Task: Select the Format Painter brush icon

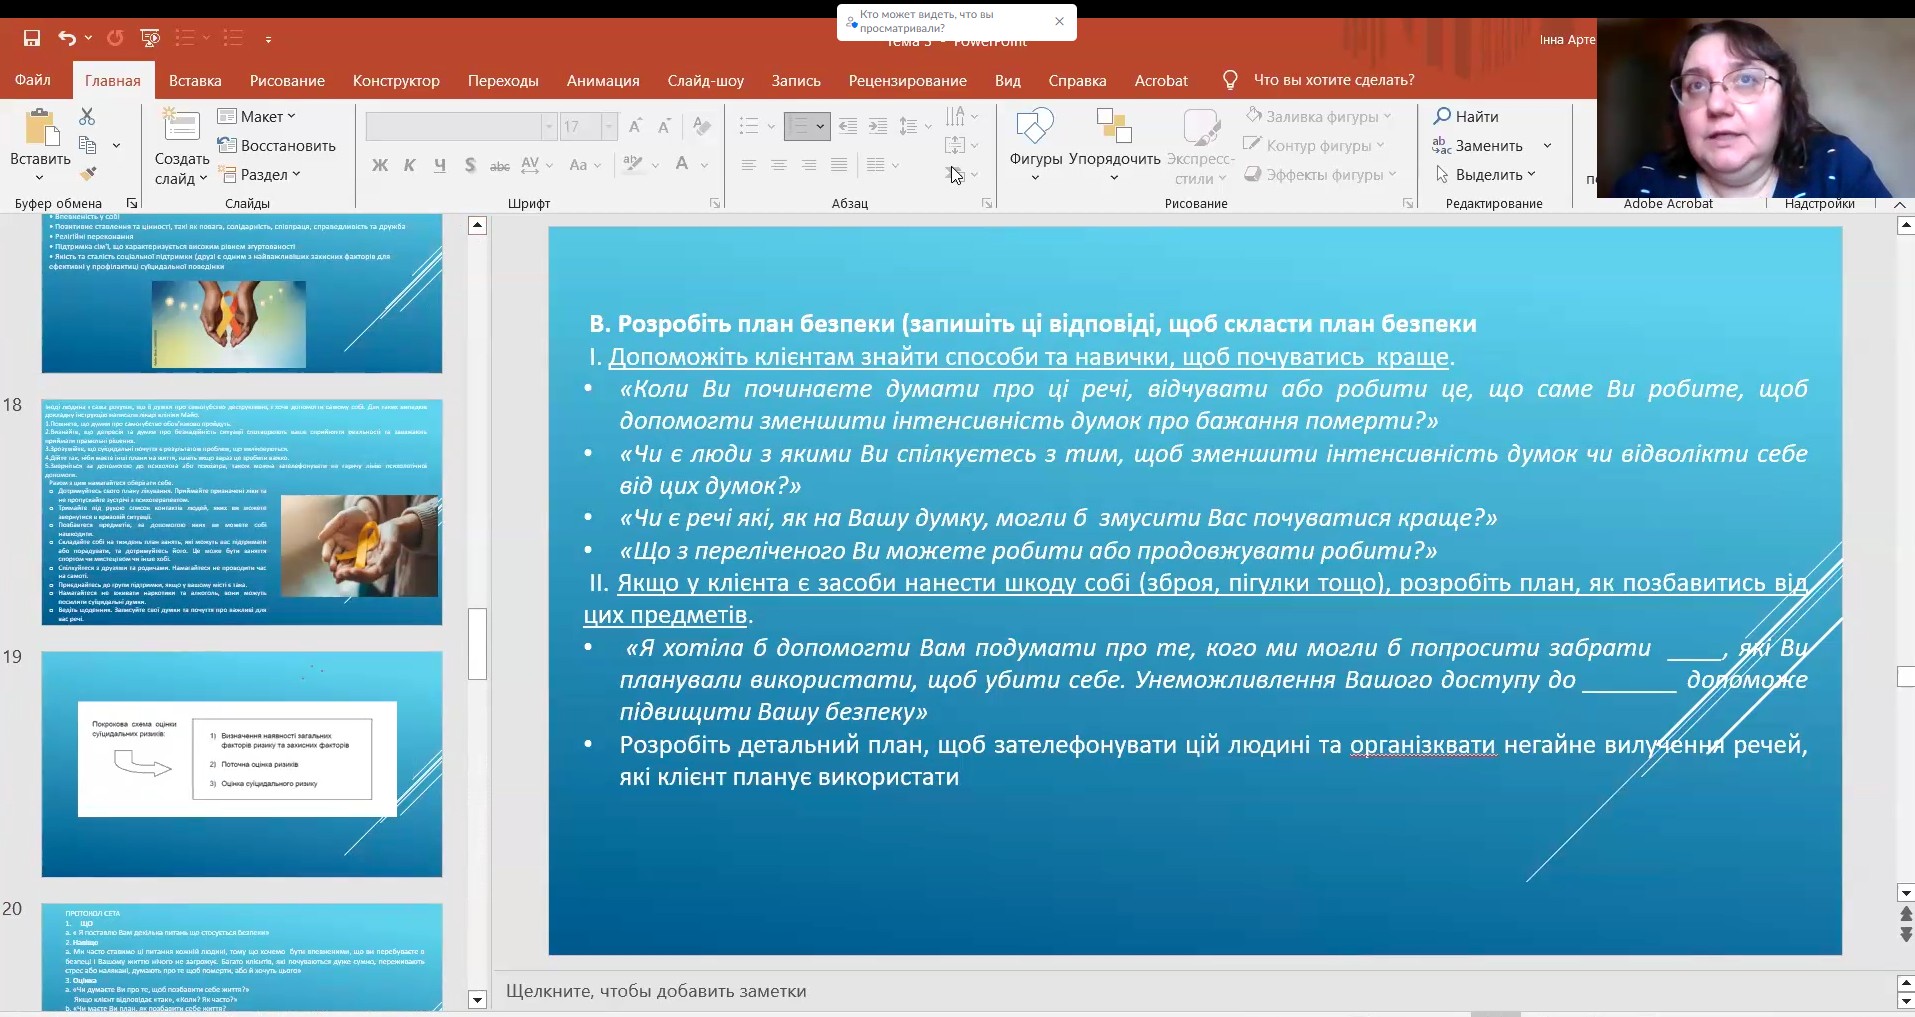Action: coord(88,174)
